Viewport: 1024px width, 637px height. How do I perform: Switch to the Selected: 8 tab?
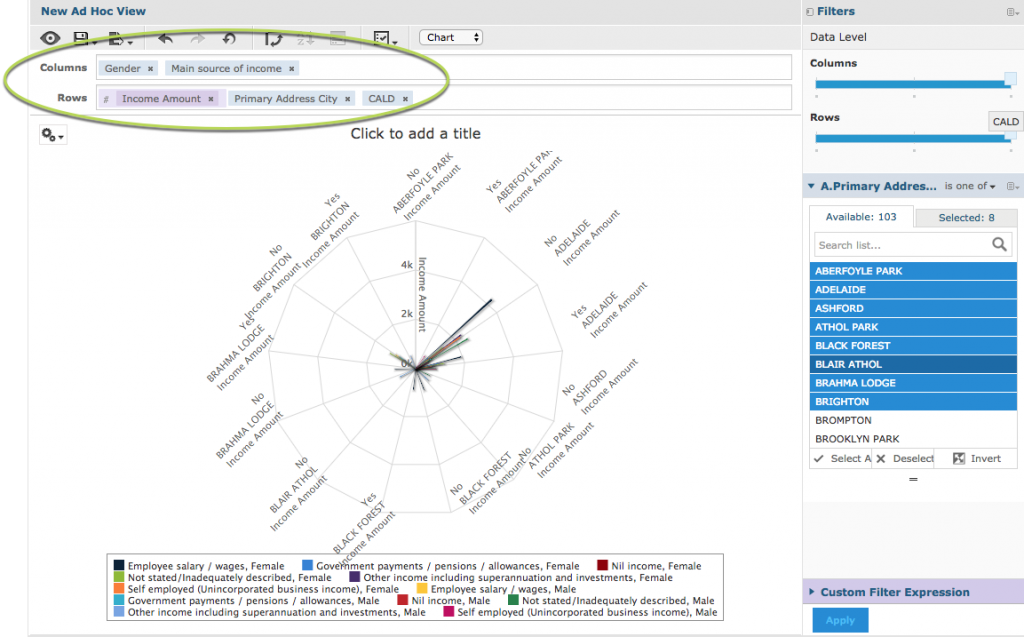(x=966, y=217)
